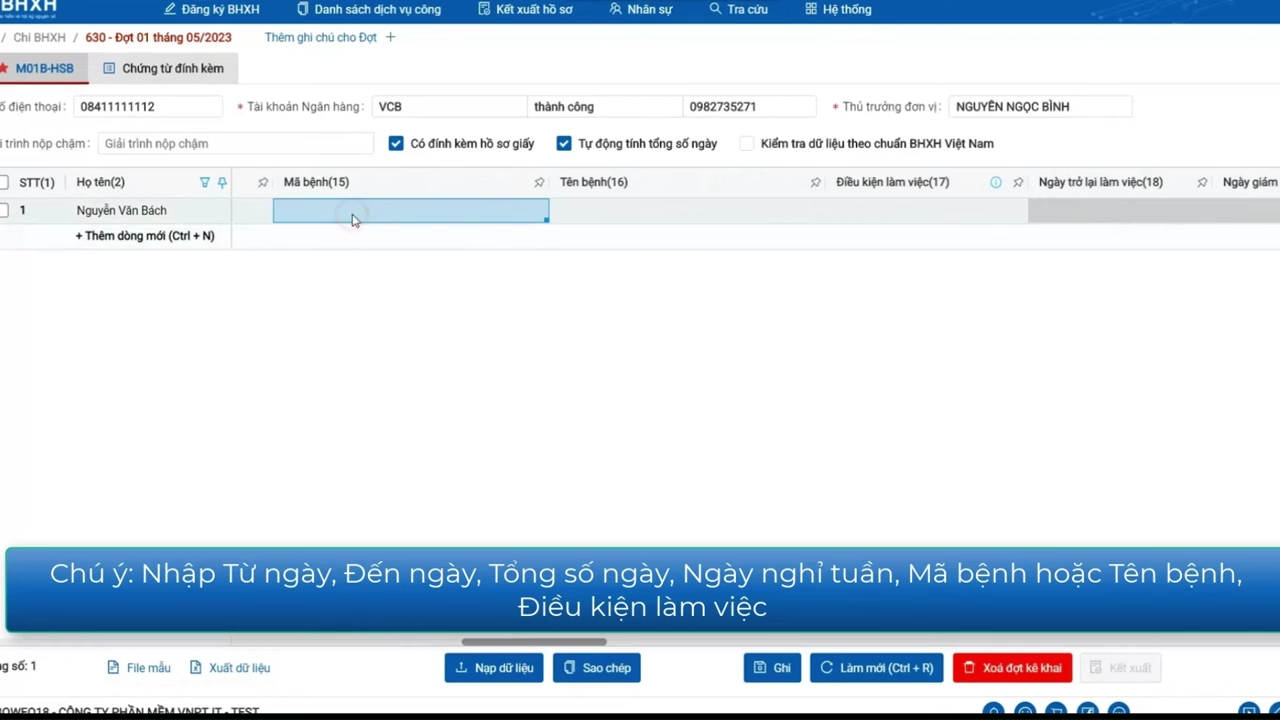Switch to the M01B-HSB tab

pos(43,68)
